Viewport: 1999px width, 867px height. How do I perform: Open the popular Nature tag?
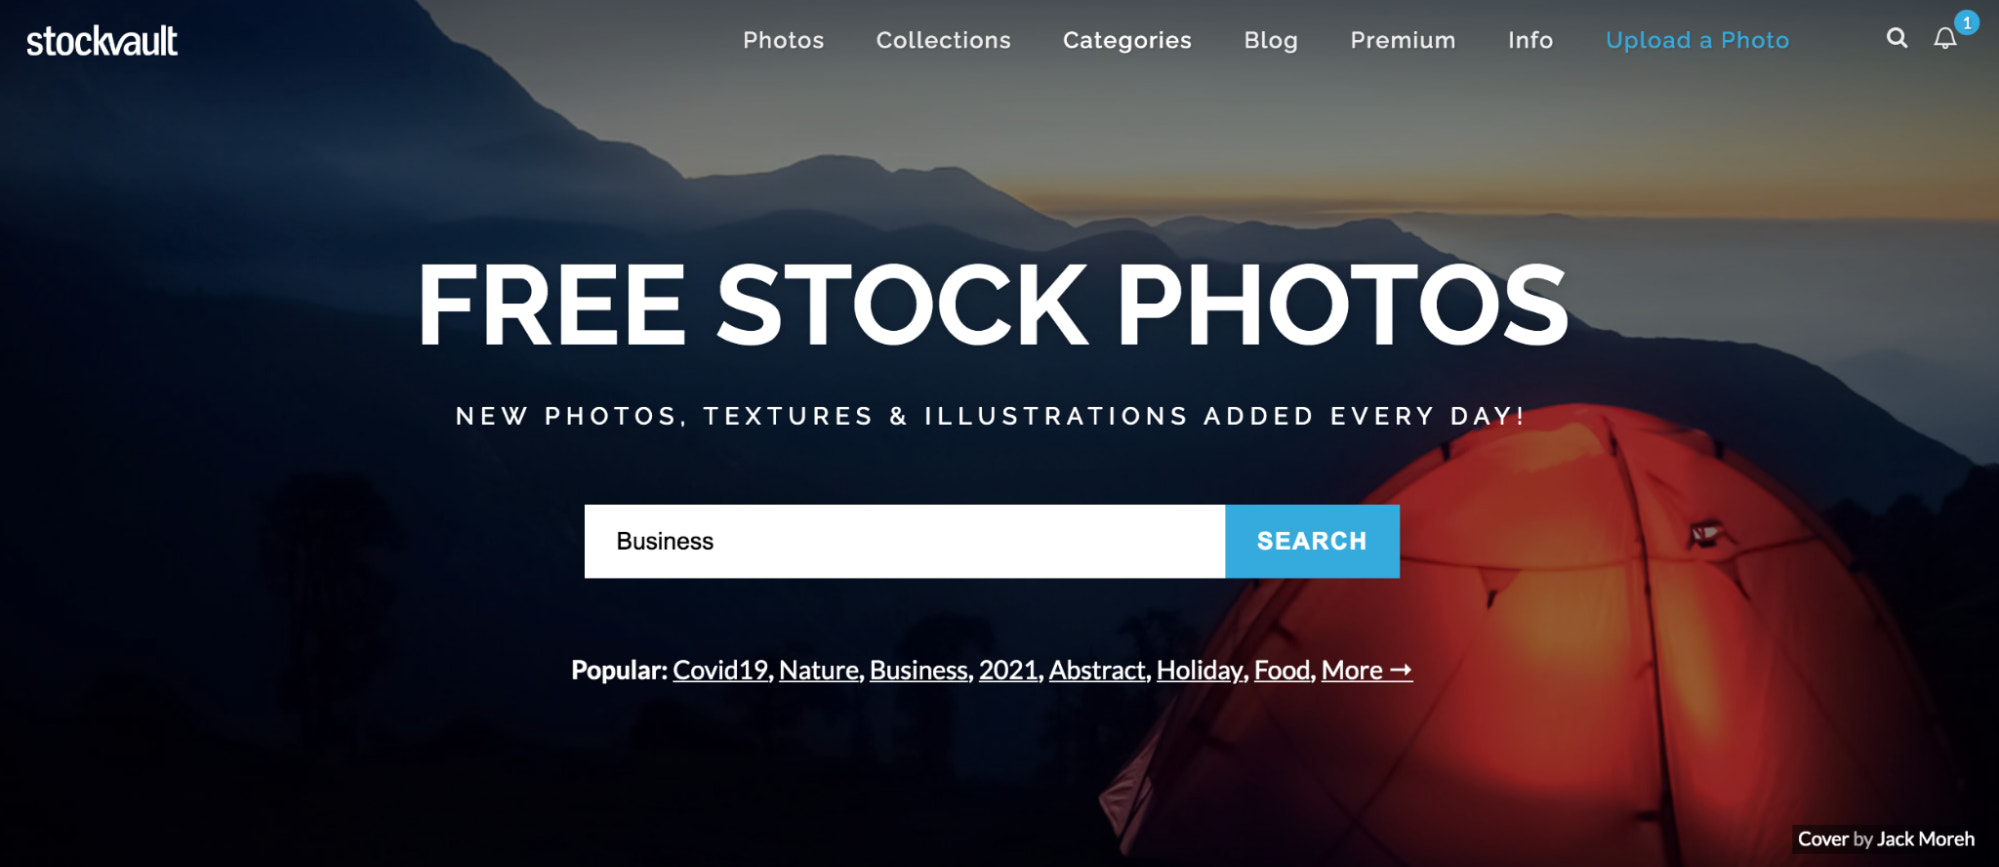tap(819, 670)
